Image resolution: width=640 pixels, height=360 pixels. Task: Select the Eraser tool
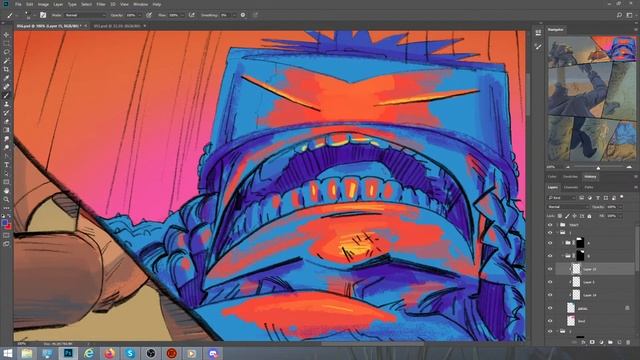[x=6, y=121]
